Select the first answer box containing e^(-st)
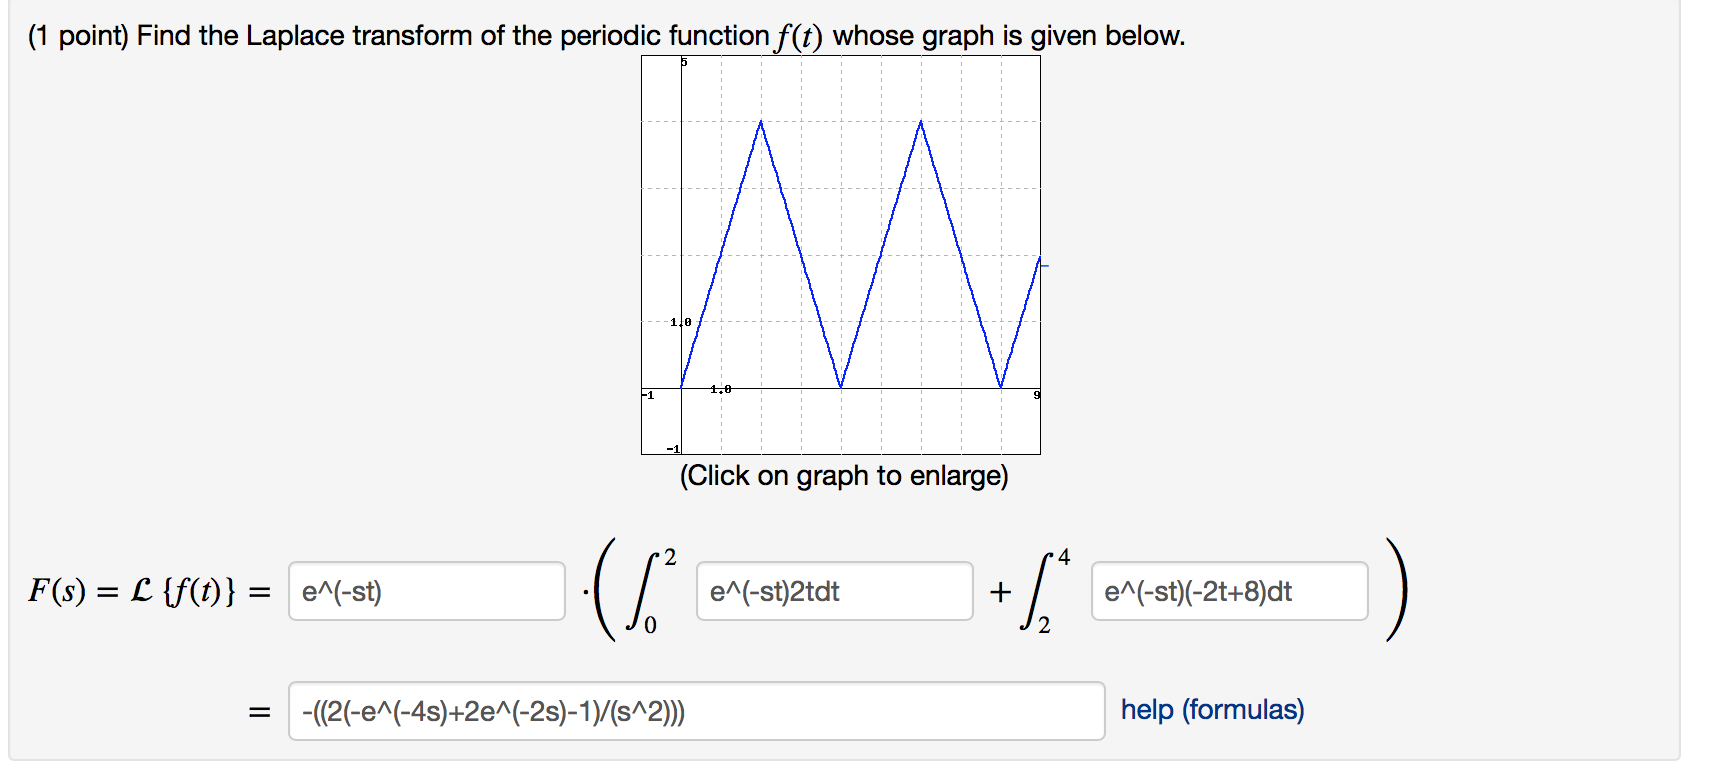 tap(427, 592)
